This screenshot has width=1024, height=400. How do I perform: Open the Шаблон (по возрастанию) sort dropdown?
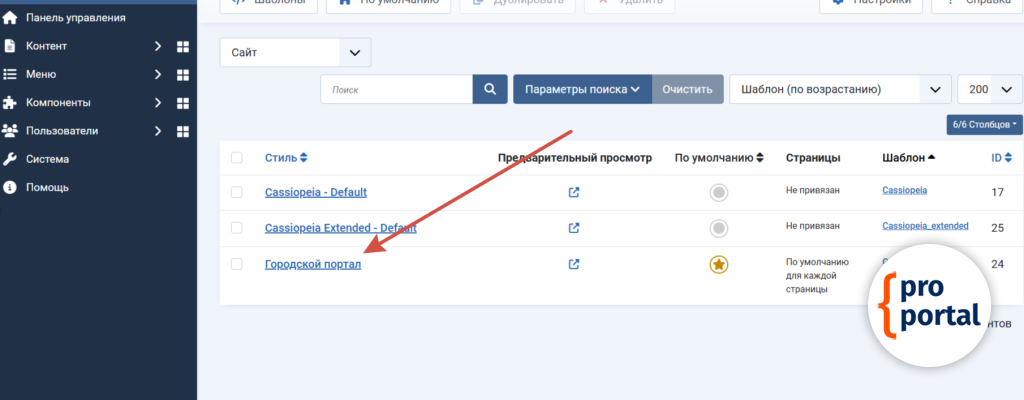840,89
